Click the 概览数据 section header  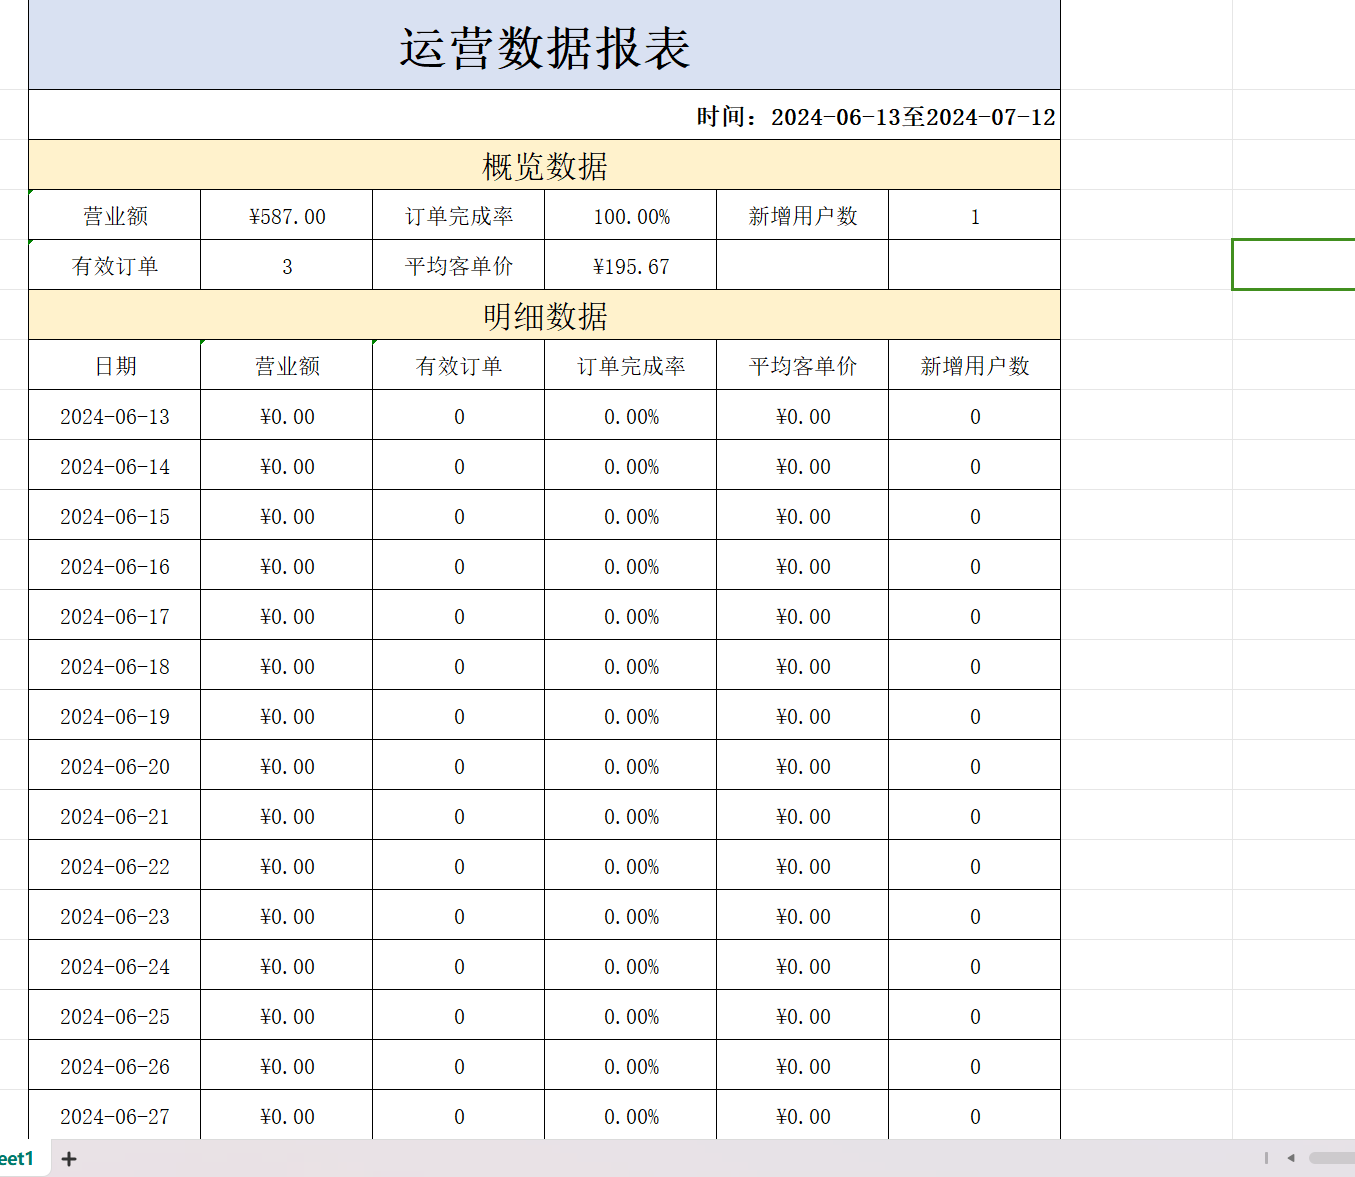point(545,165)
